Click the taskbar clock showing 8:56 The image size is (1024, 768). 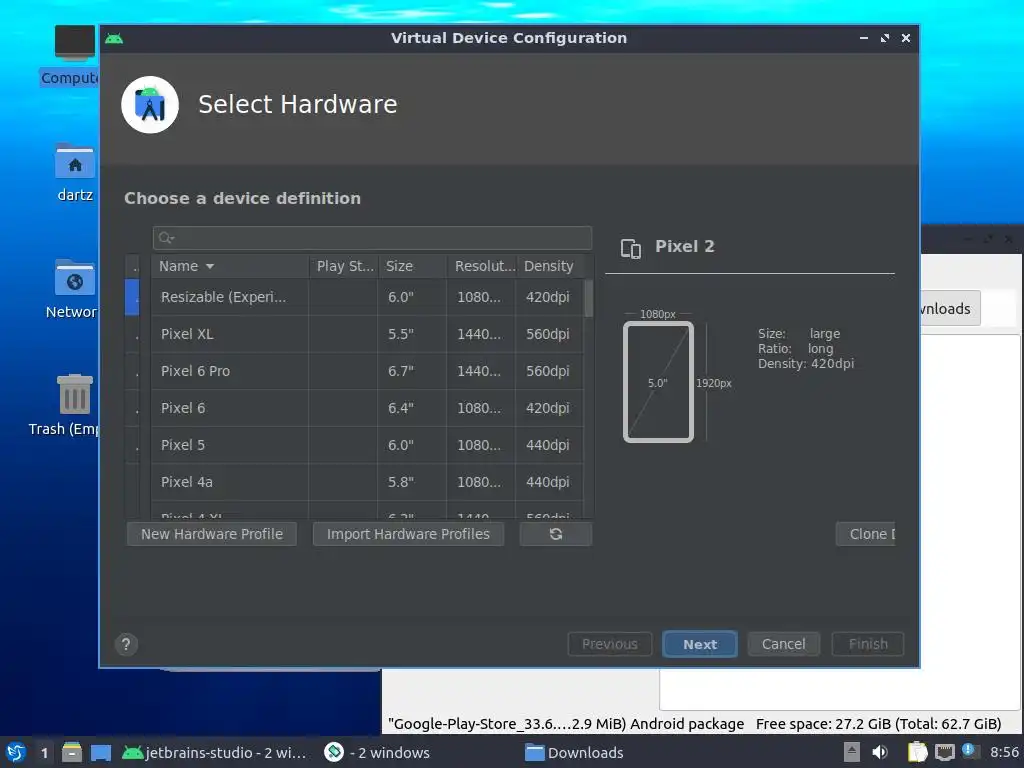tap(1004, 752)
